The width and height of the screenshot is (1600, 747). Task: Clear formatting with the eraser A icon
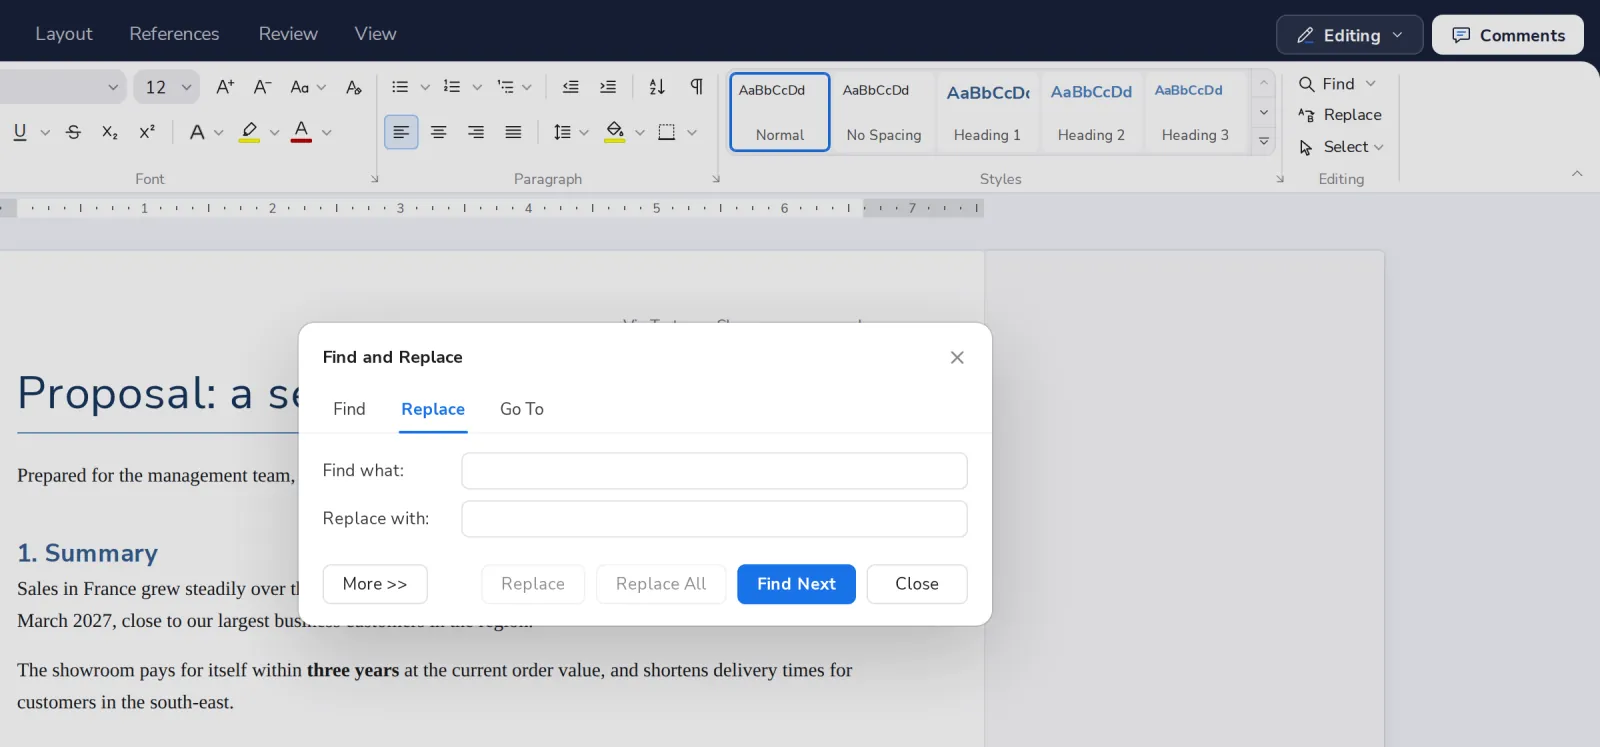(x=353, y=87)
